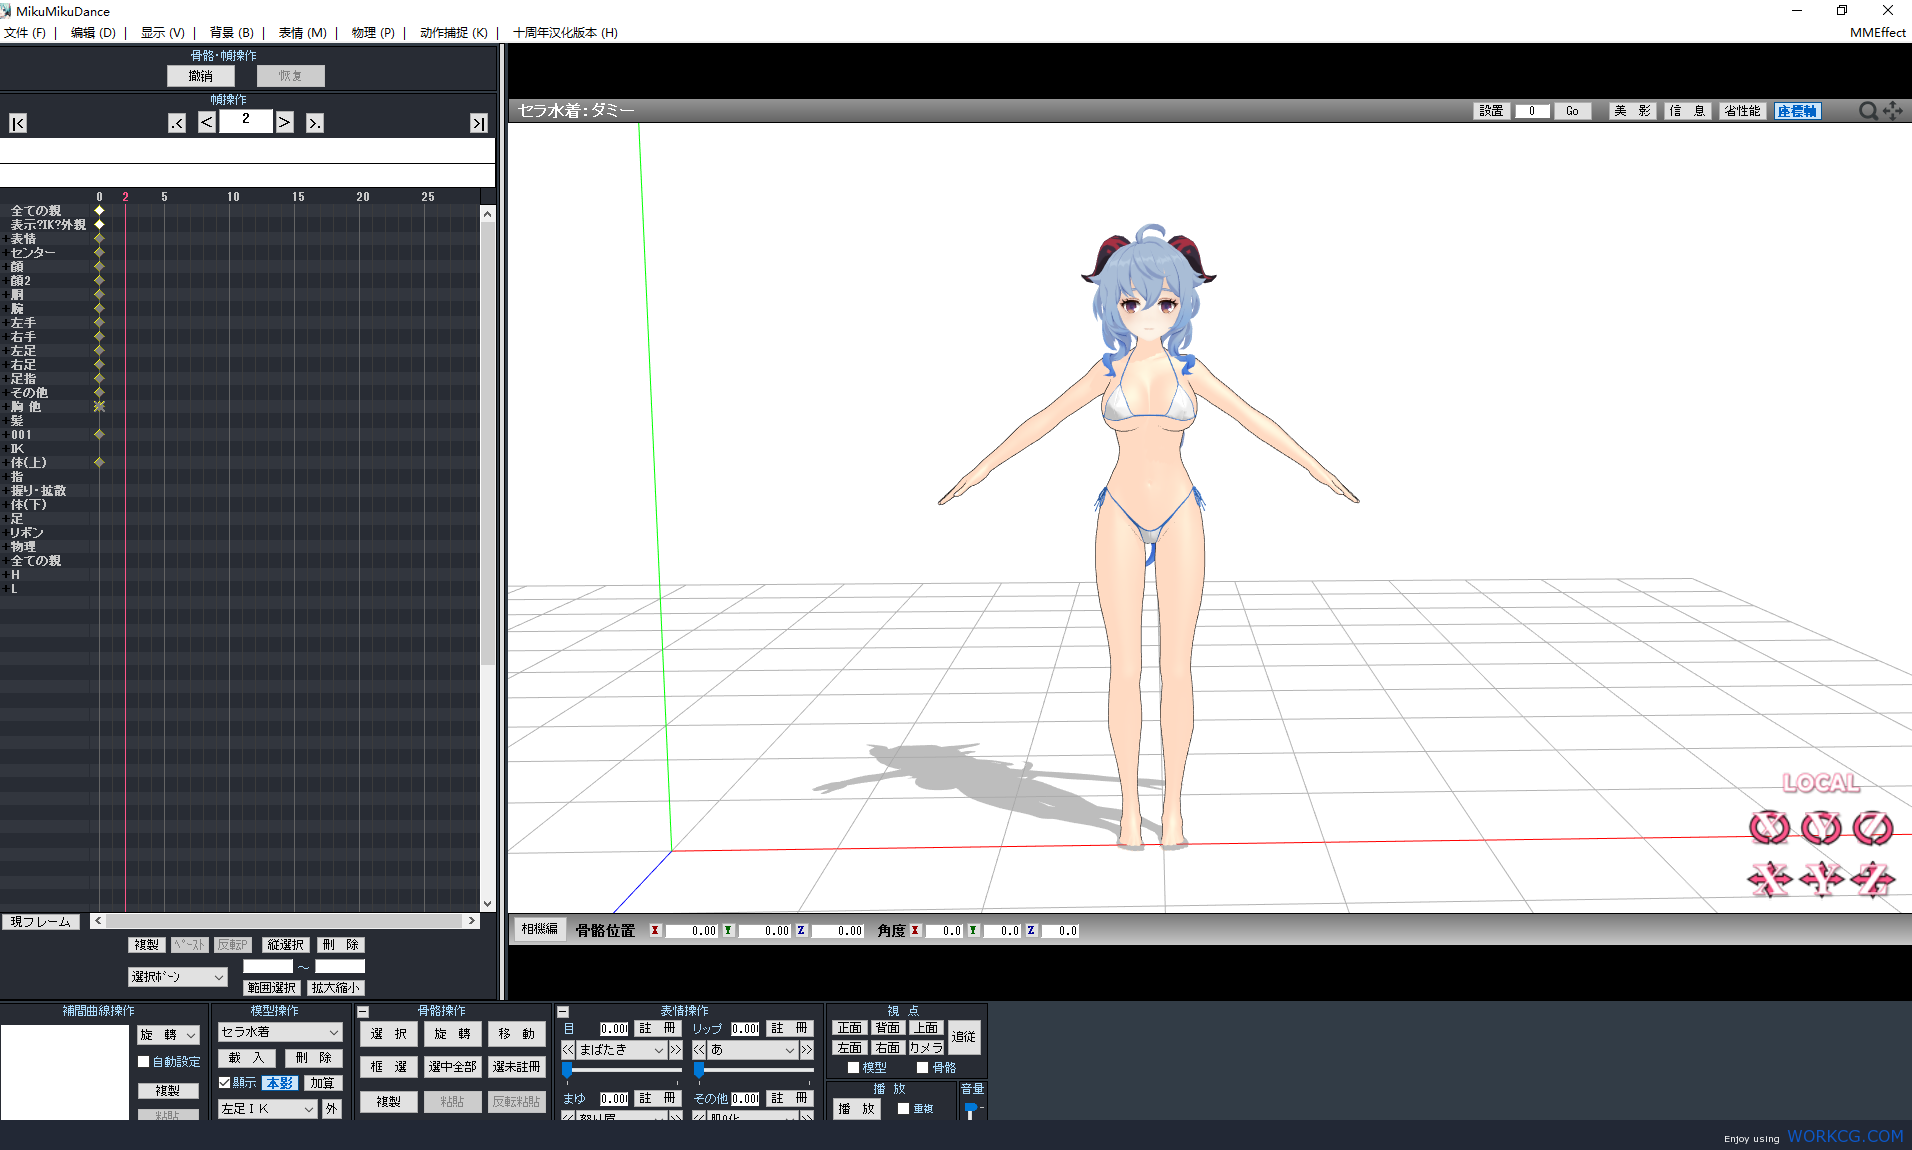Check the 模型 view checkbox
The image size is (1912, 1150).
click(853, 1068)
